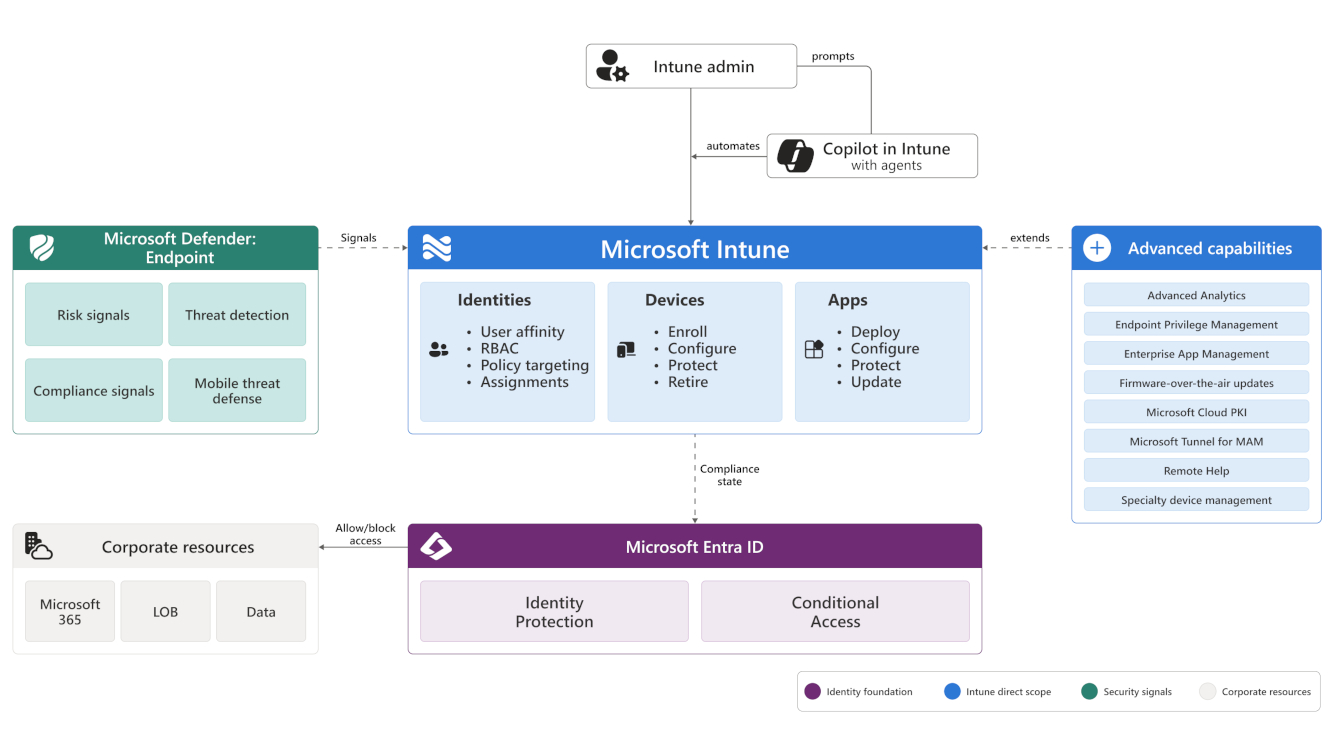Click the 'Security signals' legend text
The width and height of the screenshot is (1333, 750).
pos(1137,691)
